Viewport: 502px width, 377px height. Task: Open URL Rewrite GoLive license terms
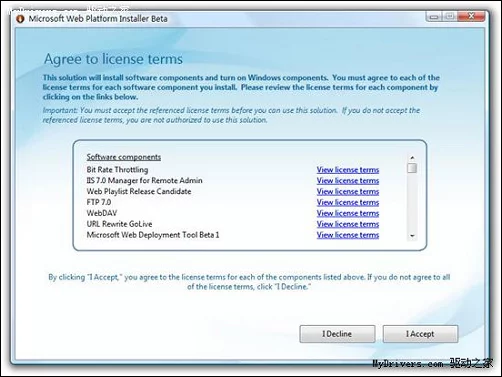(x=348, y=224)
